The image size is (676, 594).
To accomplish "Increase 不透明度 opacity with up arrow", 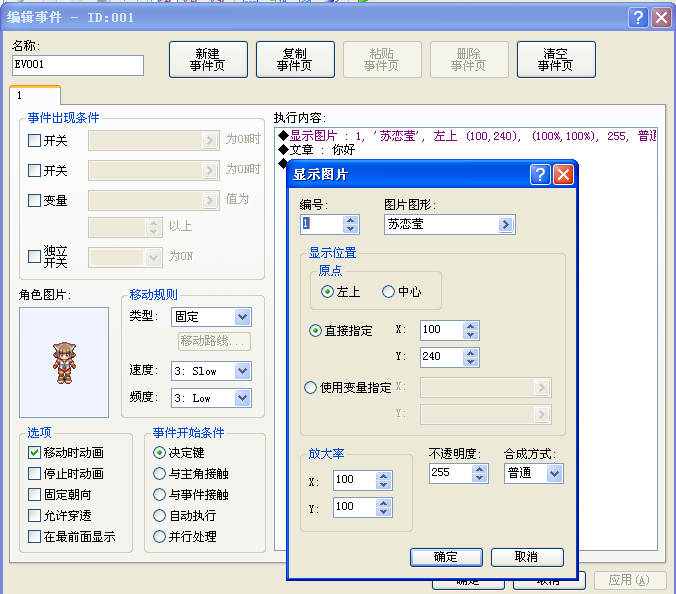I will point(479,469).
